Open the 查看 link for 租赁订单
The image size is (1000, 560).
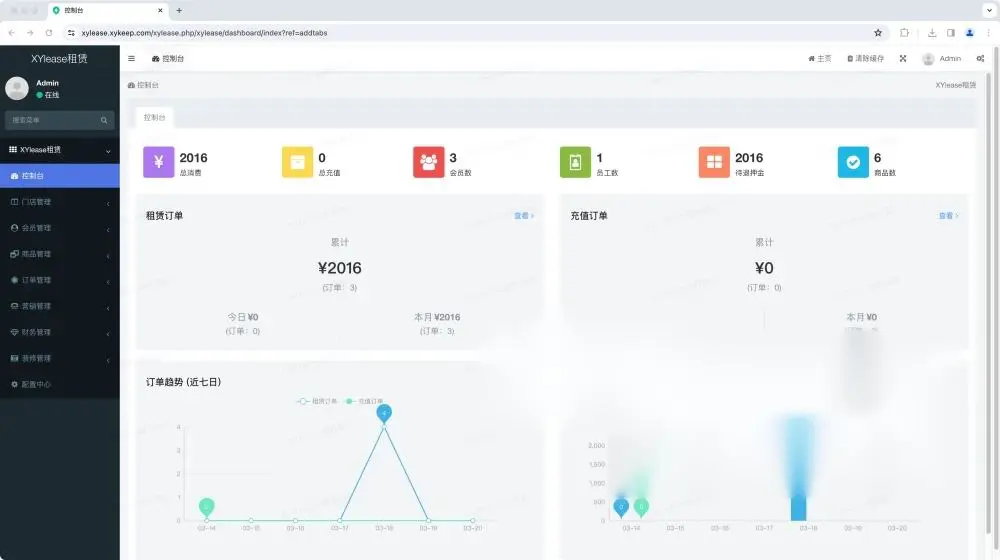pyautogui.click(x=524, y=216)
